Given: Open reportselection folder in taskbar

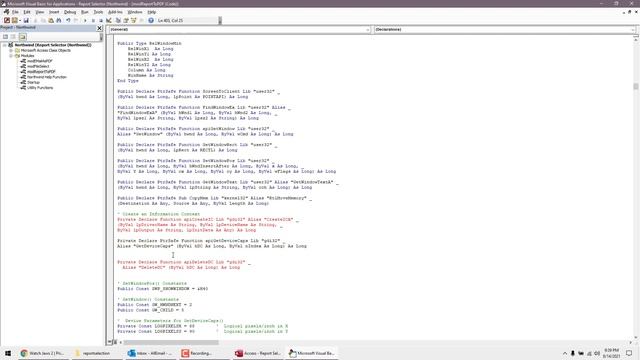Looking at the screenshot, I should tap(96, 353).
